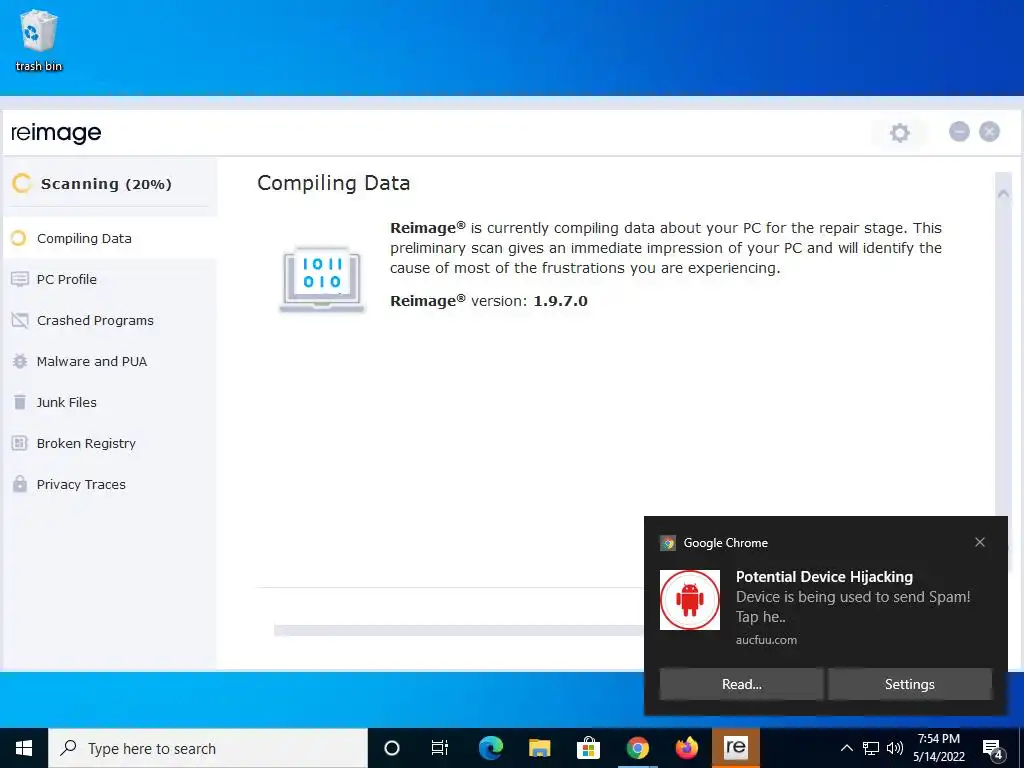Click the Scanning spinner icon

[22, 184]
